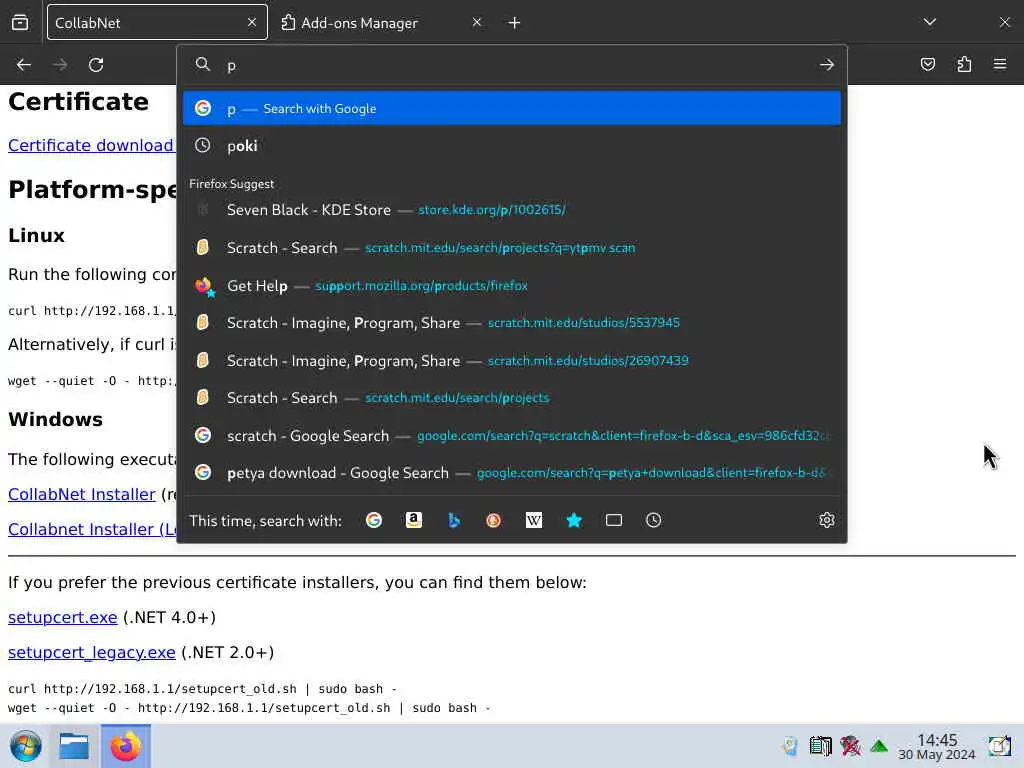Click the Go arrow in address bar

click(827, 65)
